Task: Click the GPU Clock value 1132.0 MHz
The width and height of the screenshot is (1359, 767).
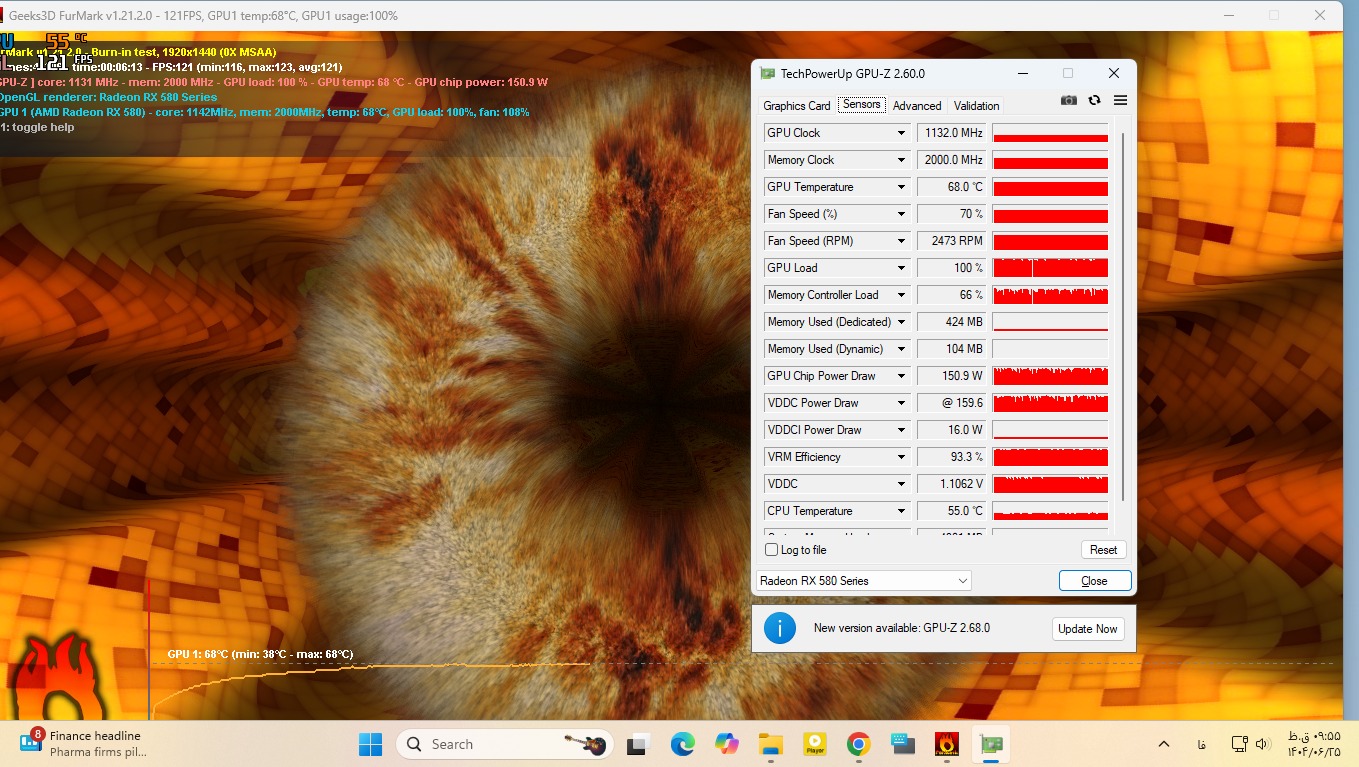Action: [952, 133]
